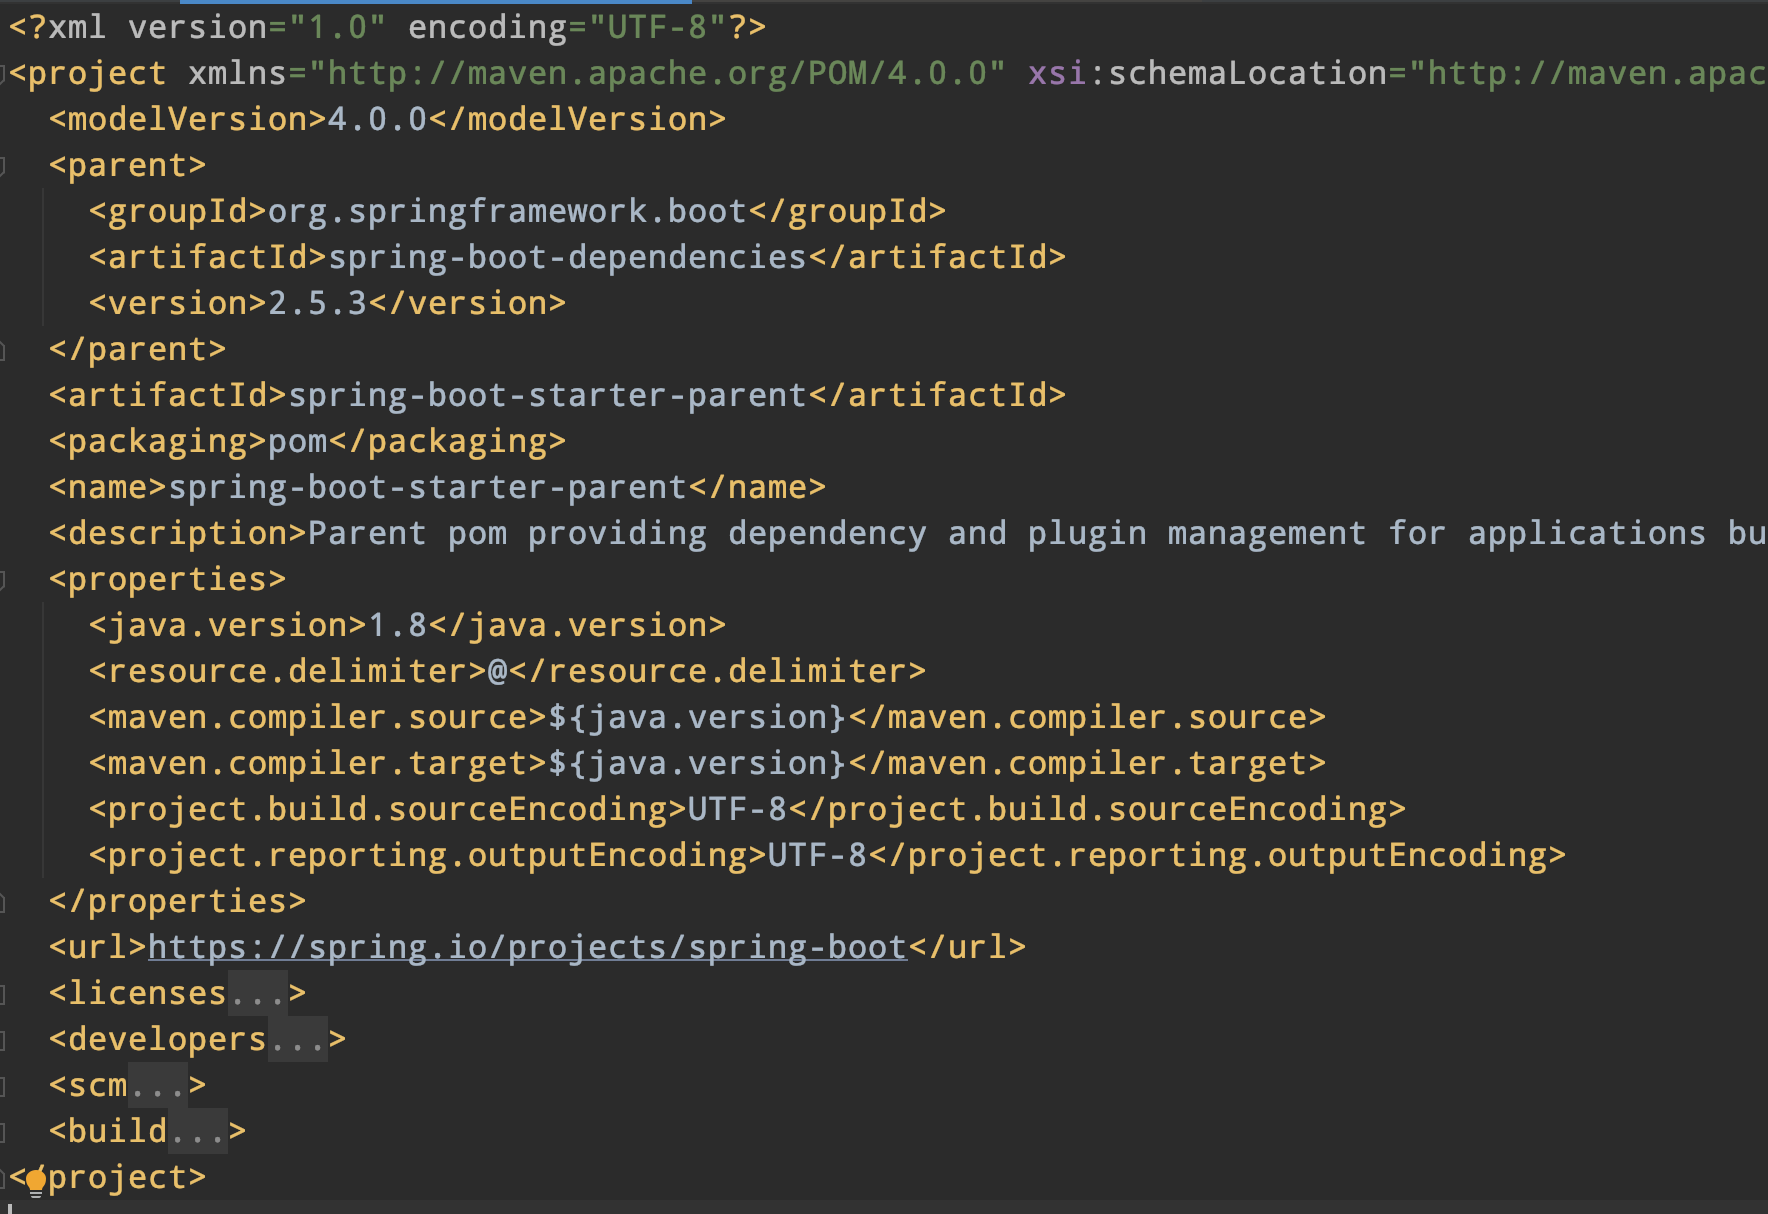Click spring-boot-dependencies artifactId text

pos(567,257)
